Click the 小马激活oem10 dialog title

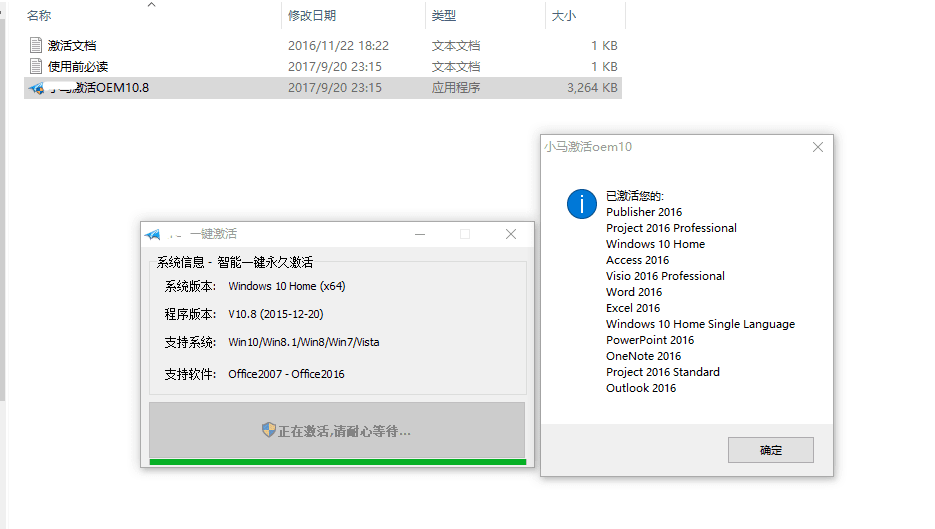588,147
